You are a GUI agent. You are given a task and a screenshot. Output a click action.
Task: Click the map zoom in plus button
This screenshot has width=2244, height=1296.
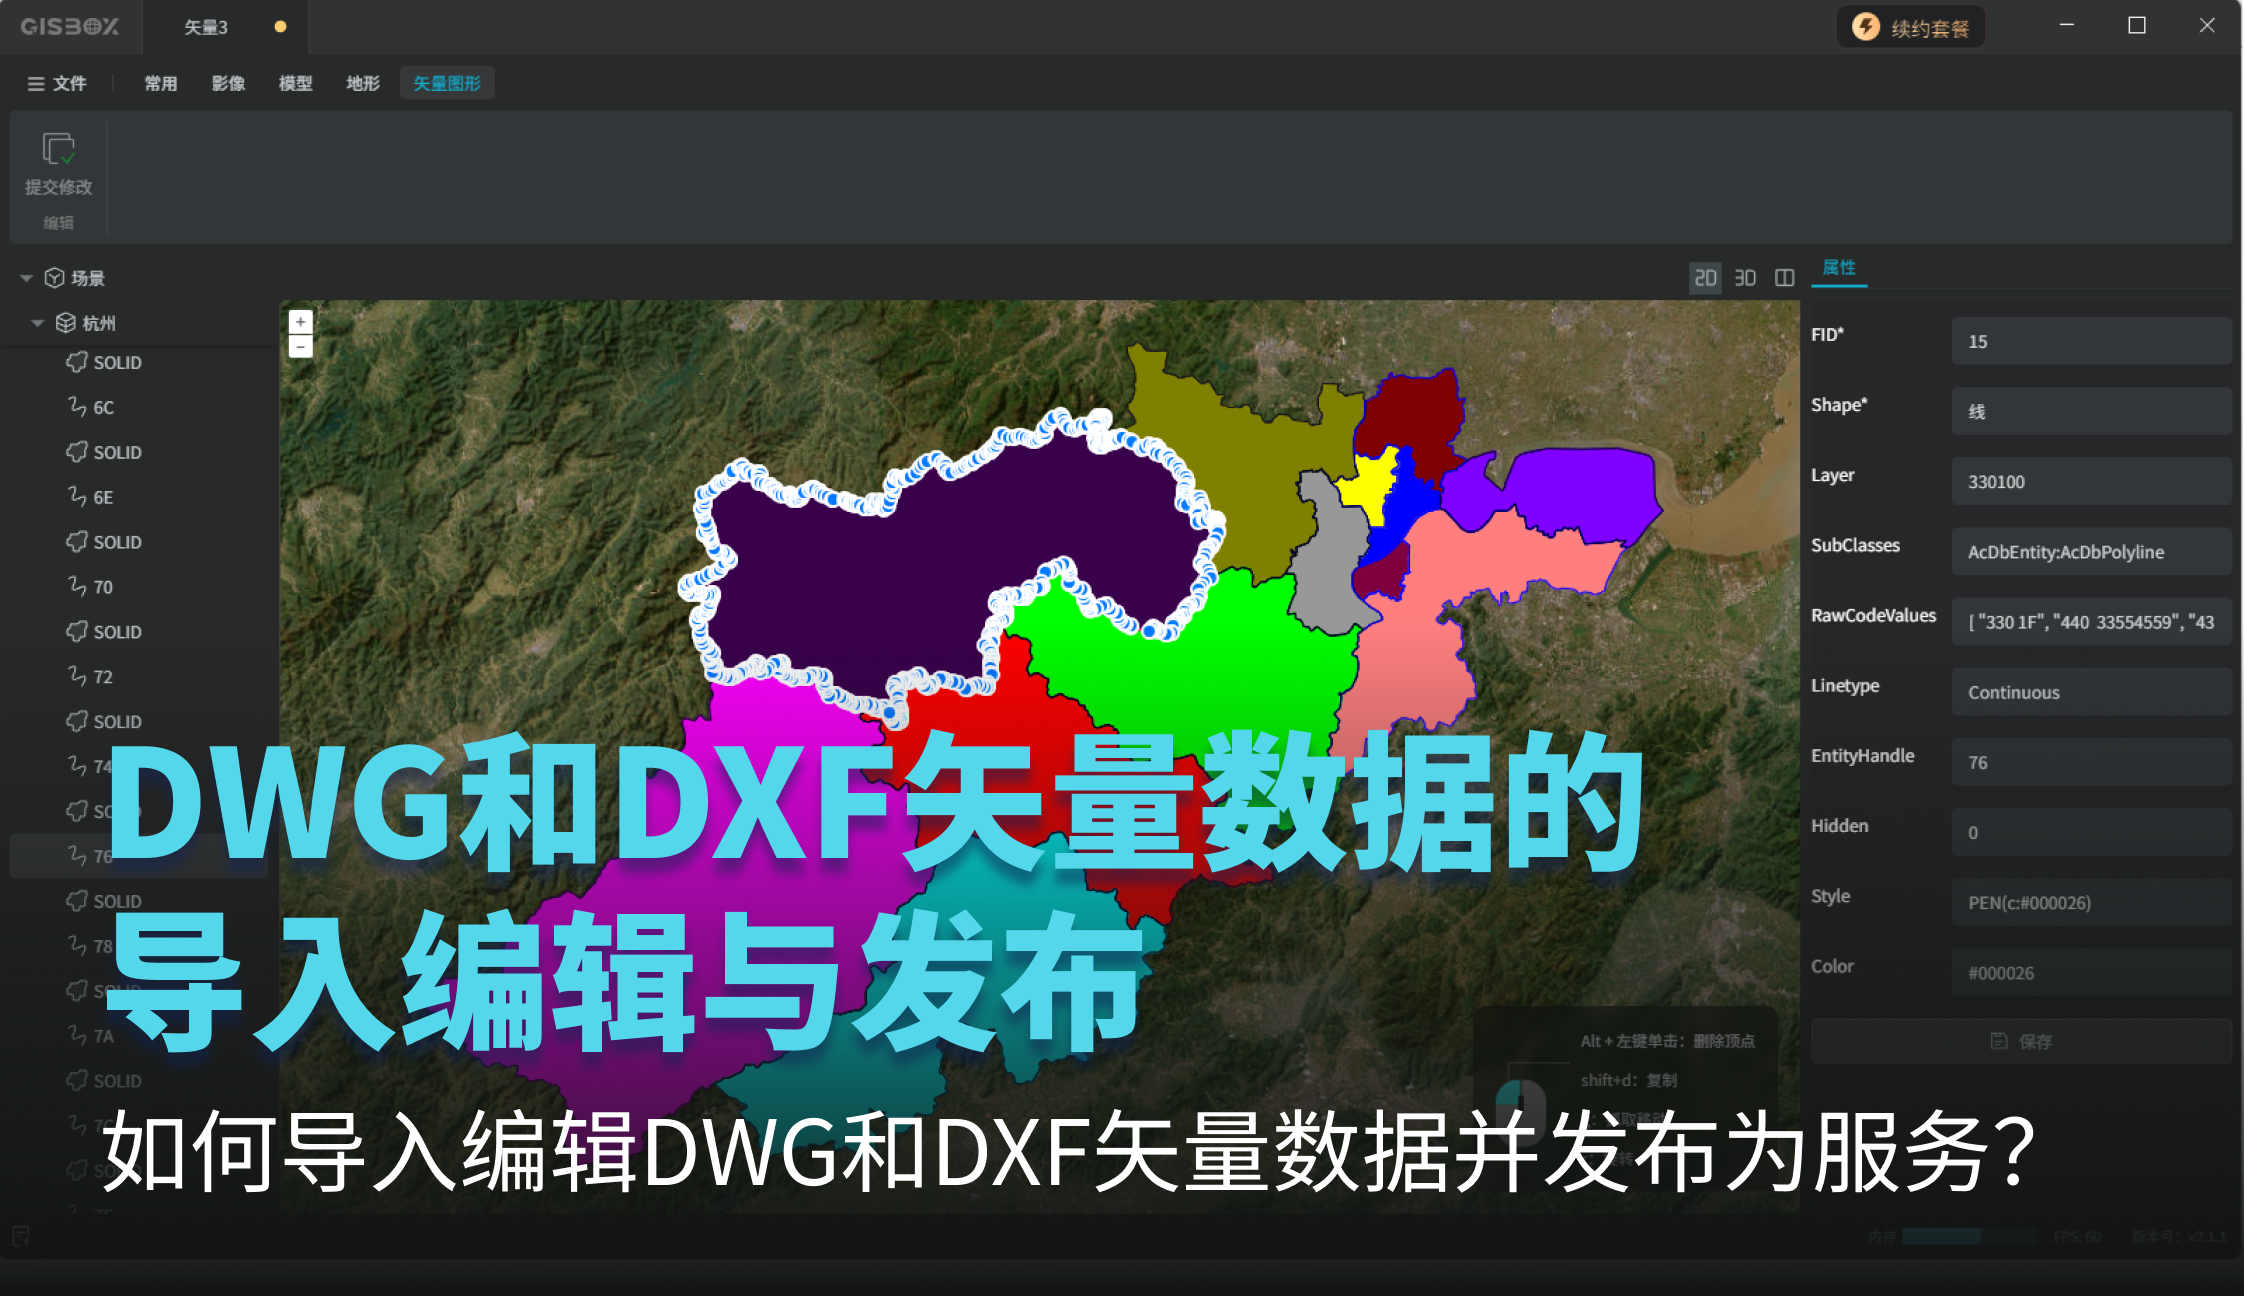(300, 322)
